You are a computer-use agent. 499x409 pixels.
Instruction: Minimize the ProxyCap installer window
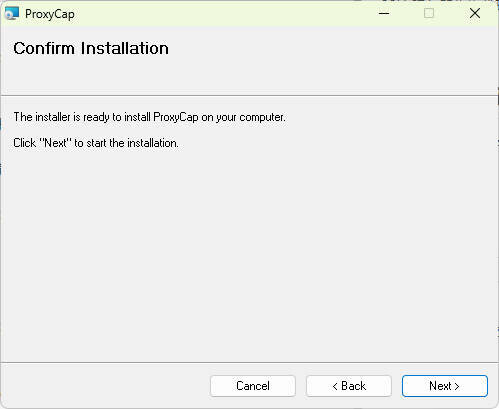(384, 13)
